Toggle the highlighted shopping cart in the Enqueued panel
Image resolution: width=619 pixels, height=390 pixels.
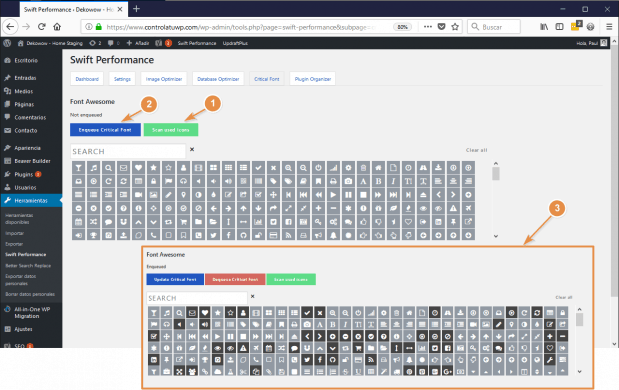358,348
